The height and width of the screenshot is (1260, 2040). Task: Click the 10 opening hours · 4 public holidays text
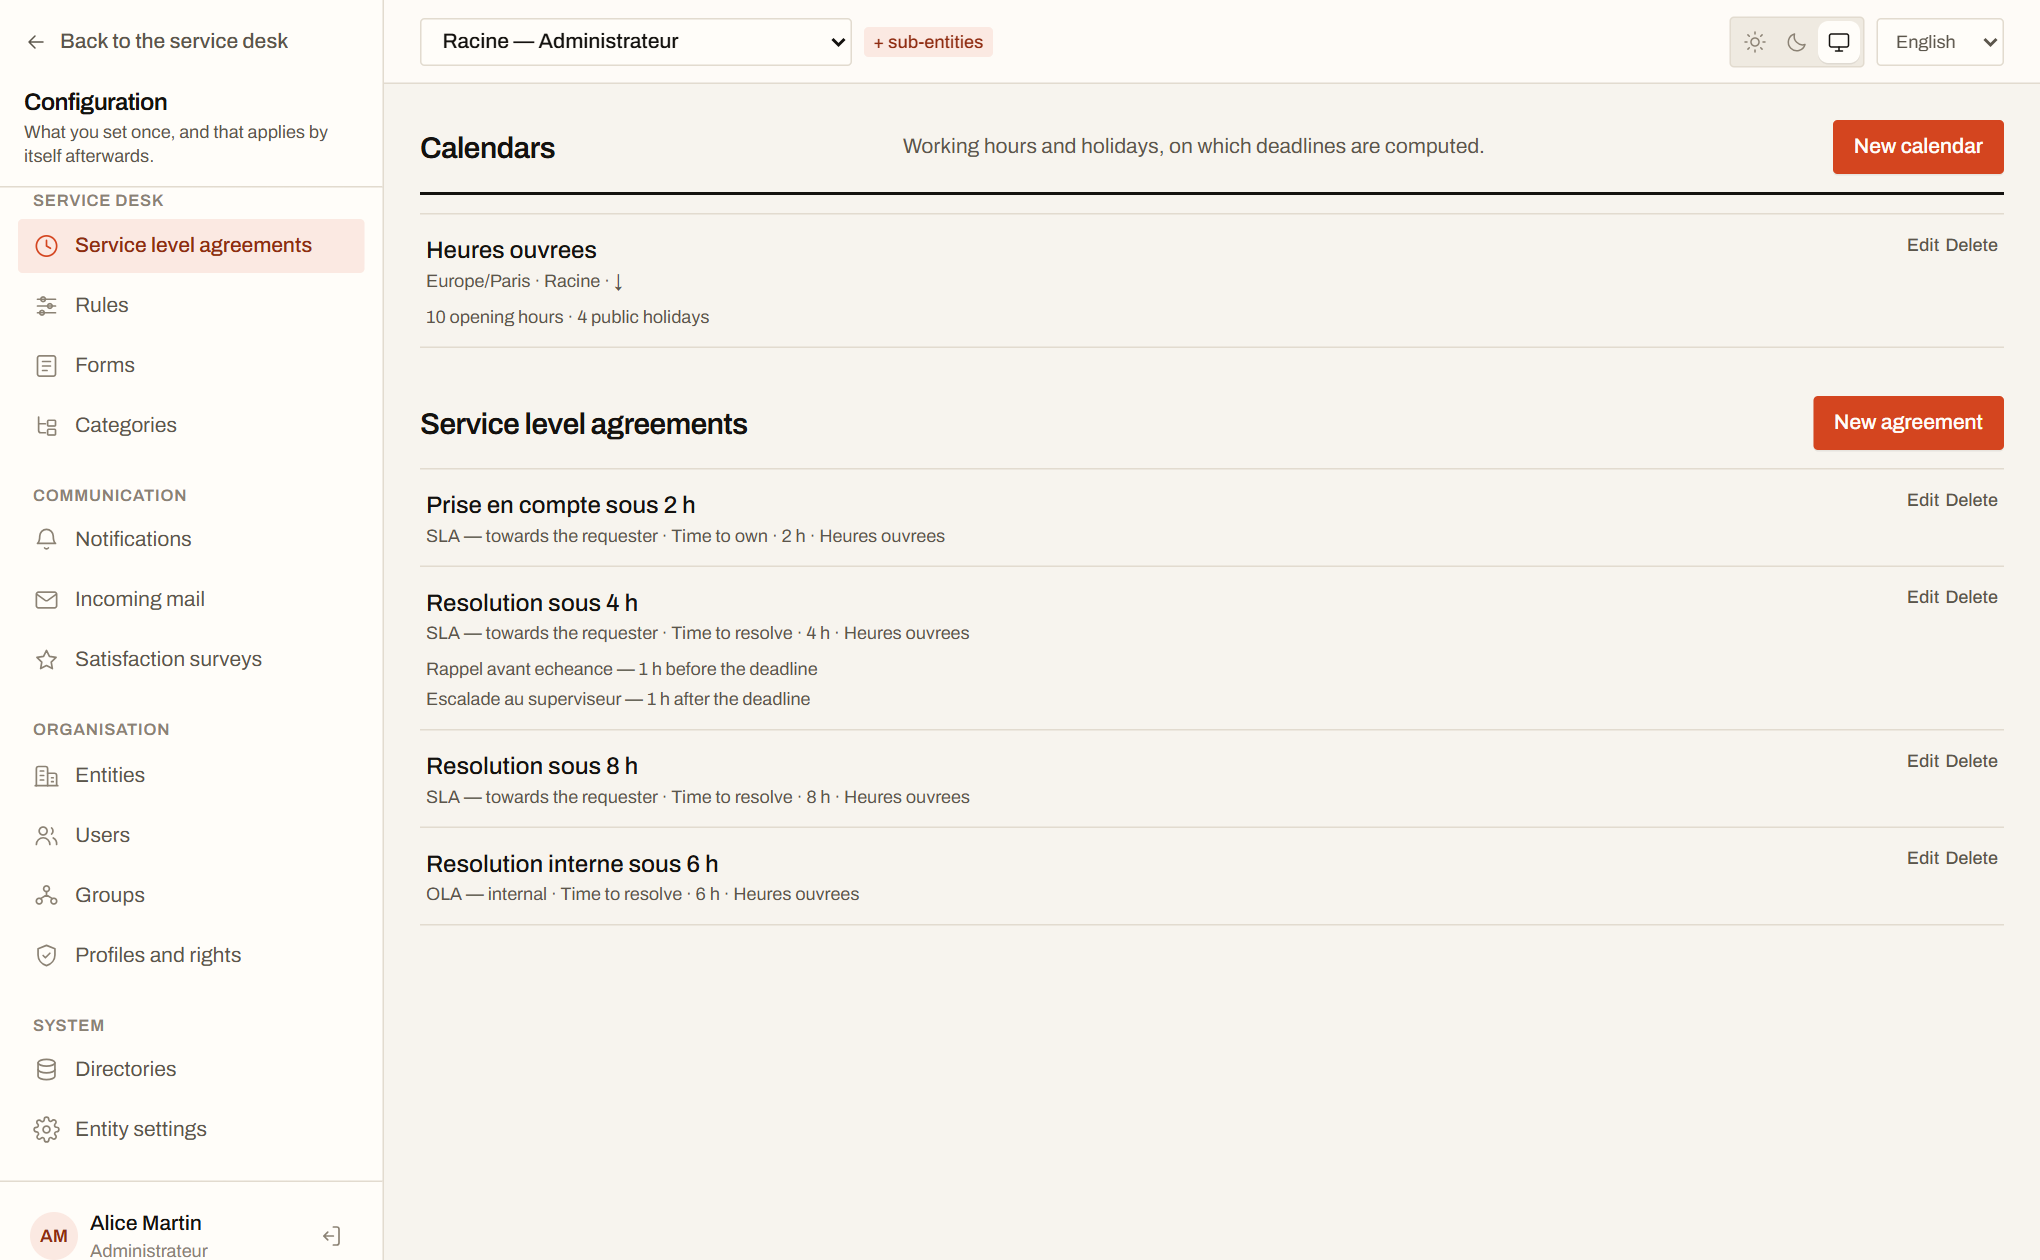(567, 317)
